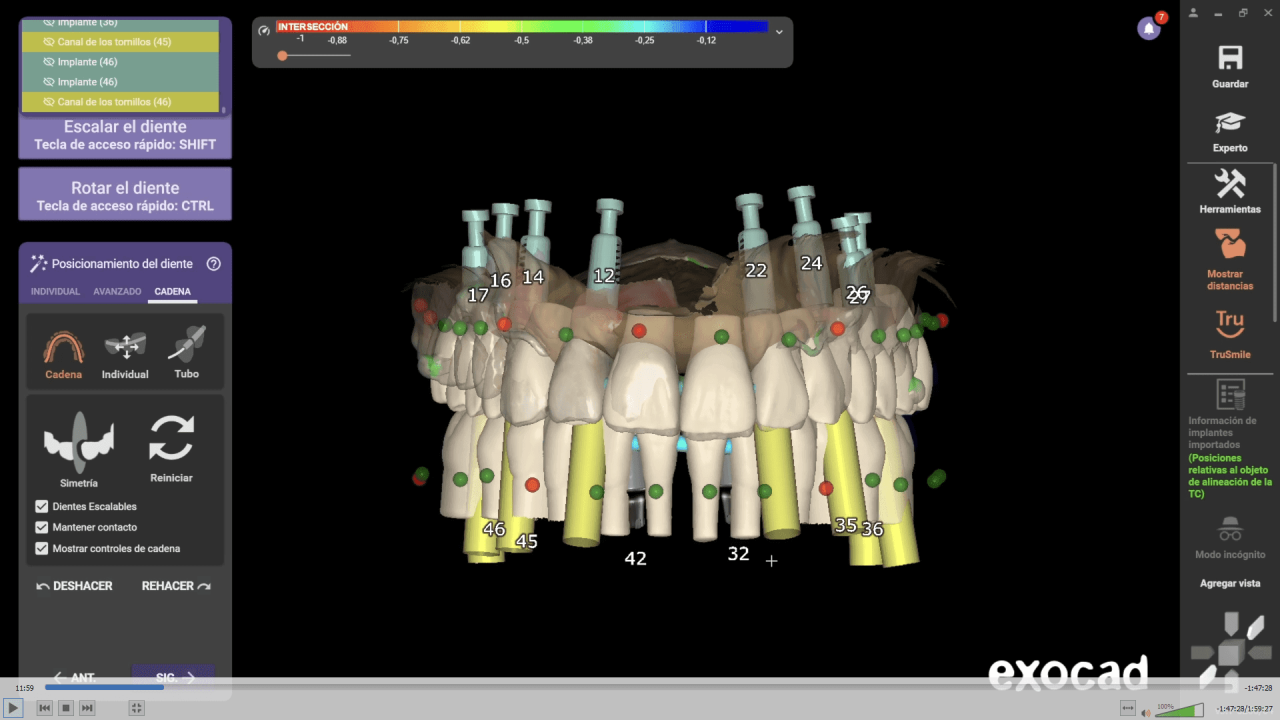Click the user account icon at top right
1280x720 pixels.
(x=1193, y=13)
